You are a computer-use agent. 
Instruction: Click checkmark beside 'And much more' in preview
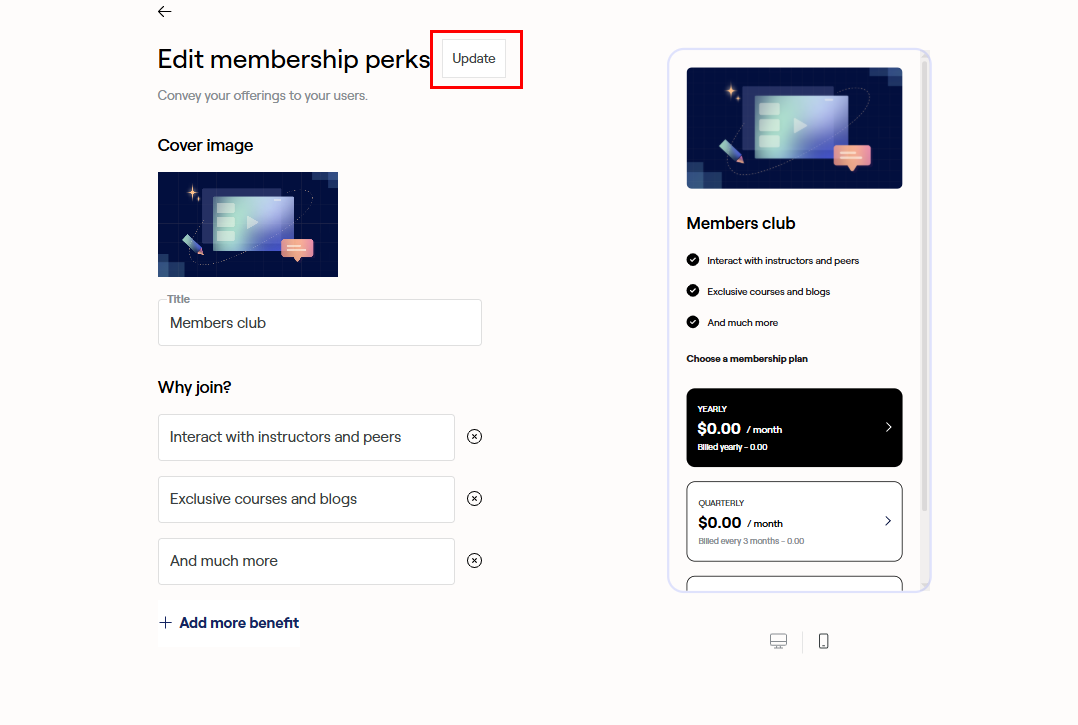693,322
